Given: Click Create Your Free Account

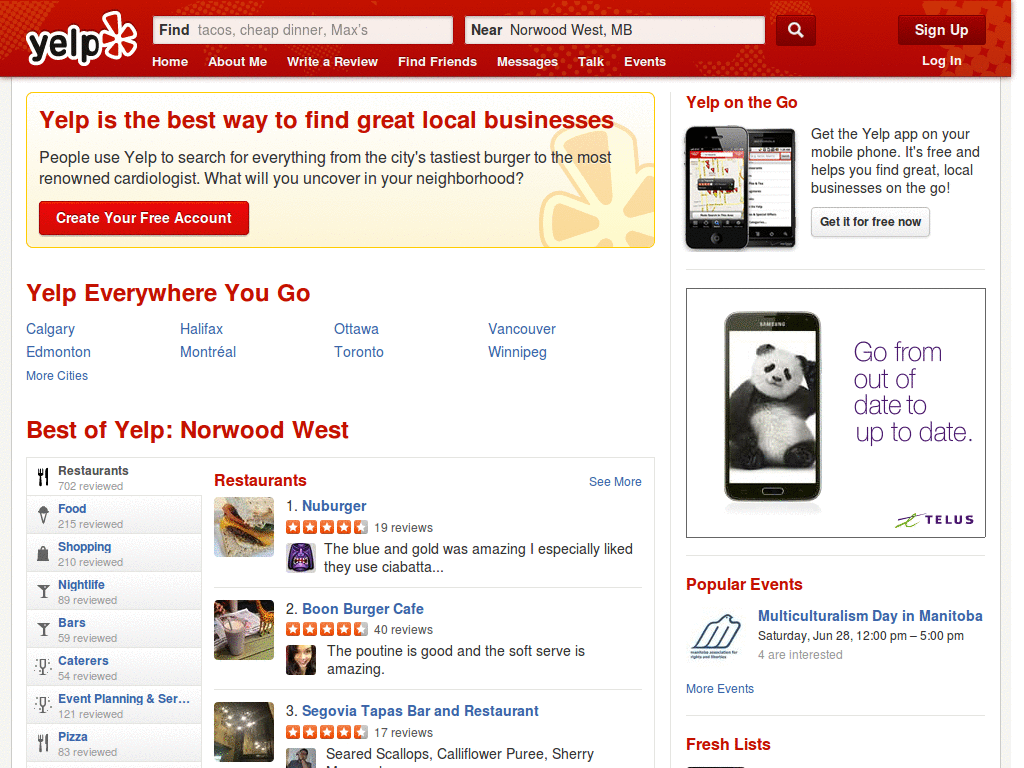Looking at the screenshot, I should click(143, 218).
